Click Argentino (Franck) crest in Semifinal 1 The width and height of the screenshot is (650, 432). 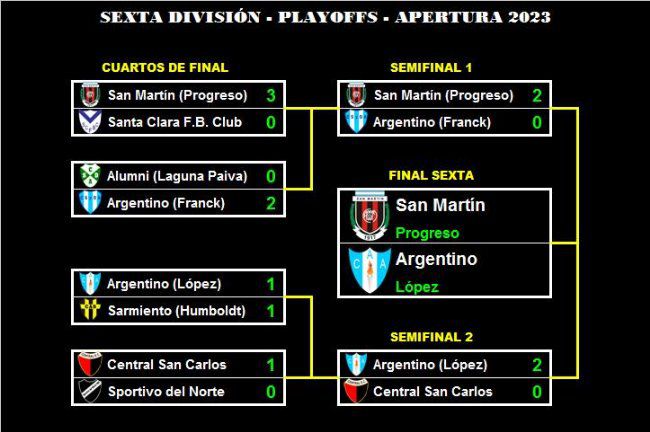356,121
